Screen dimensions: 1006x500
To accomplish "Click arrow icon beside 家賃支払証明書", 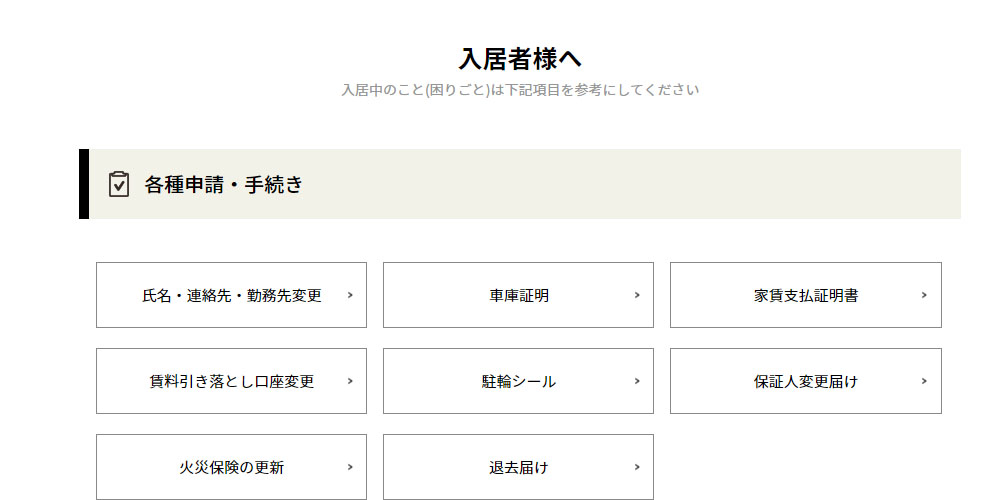I will tap(924, 295).
